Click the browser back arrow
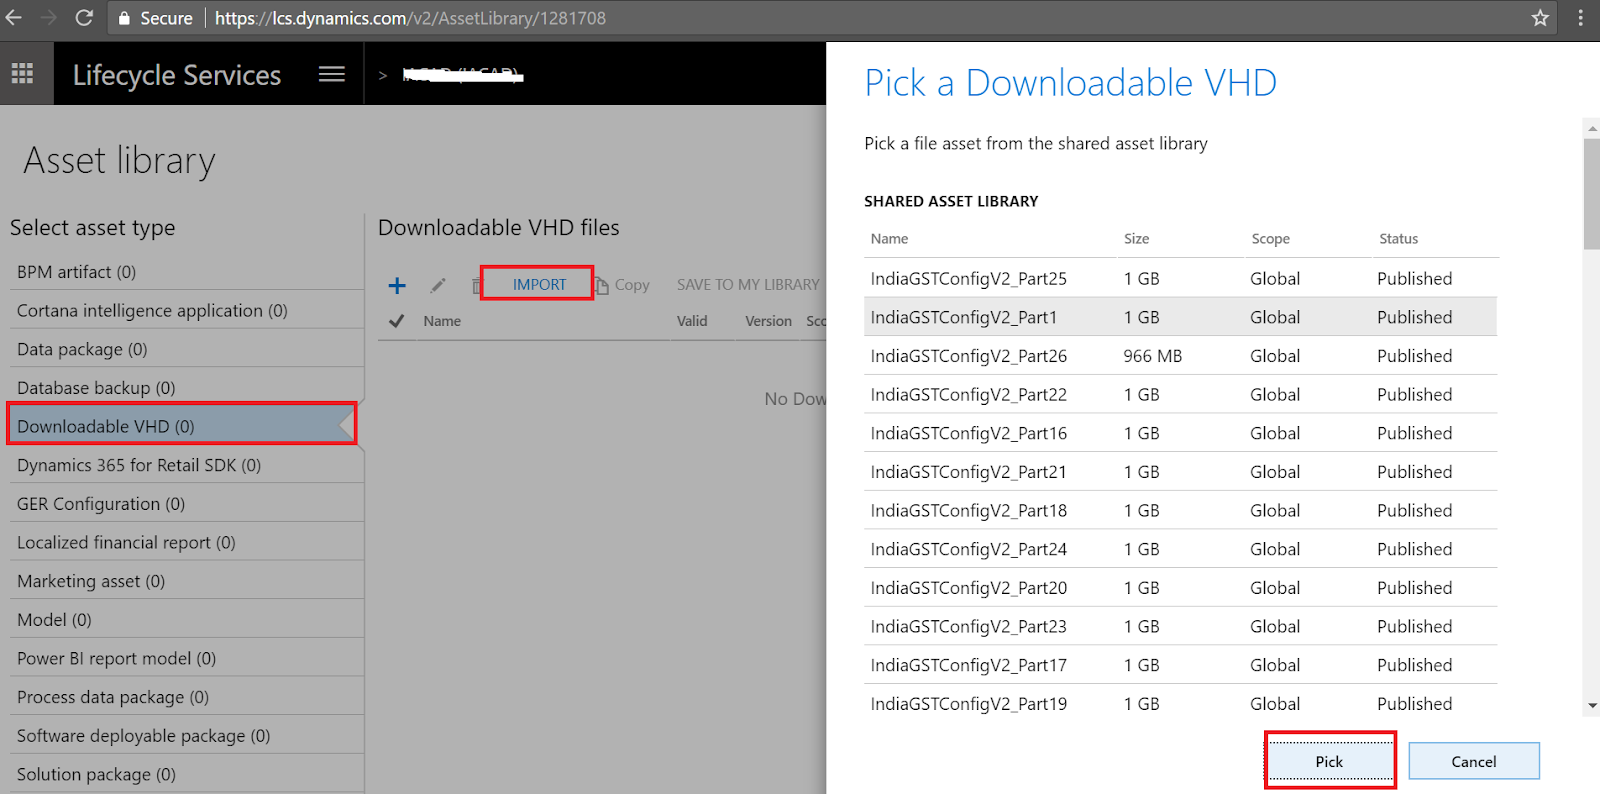 pyautogui.click(x=14, y=18)
